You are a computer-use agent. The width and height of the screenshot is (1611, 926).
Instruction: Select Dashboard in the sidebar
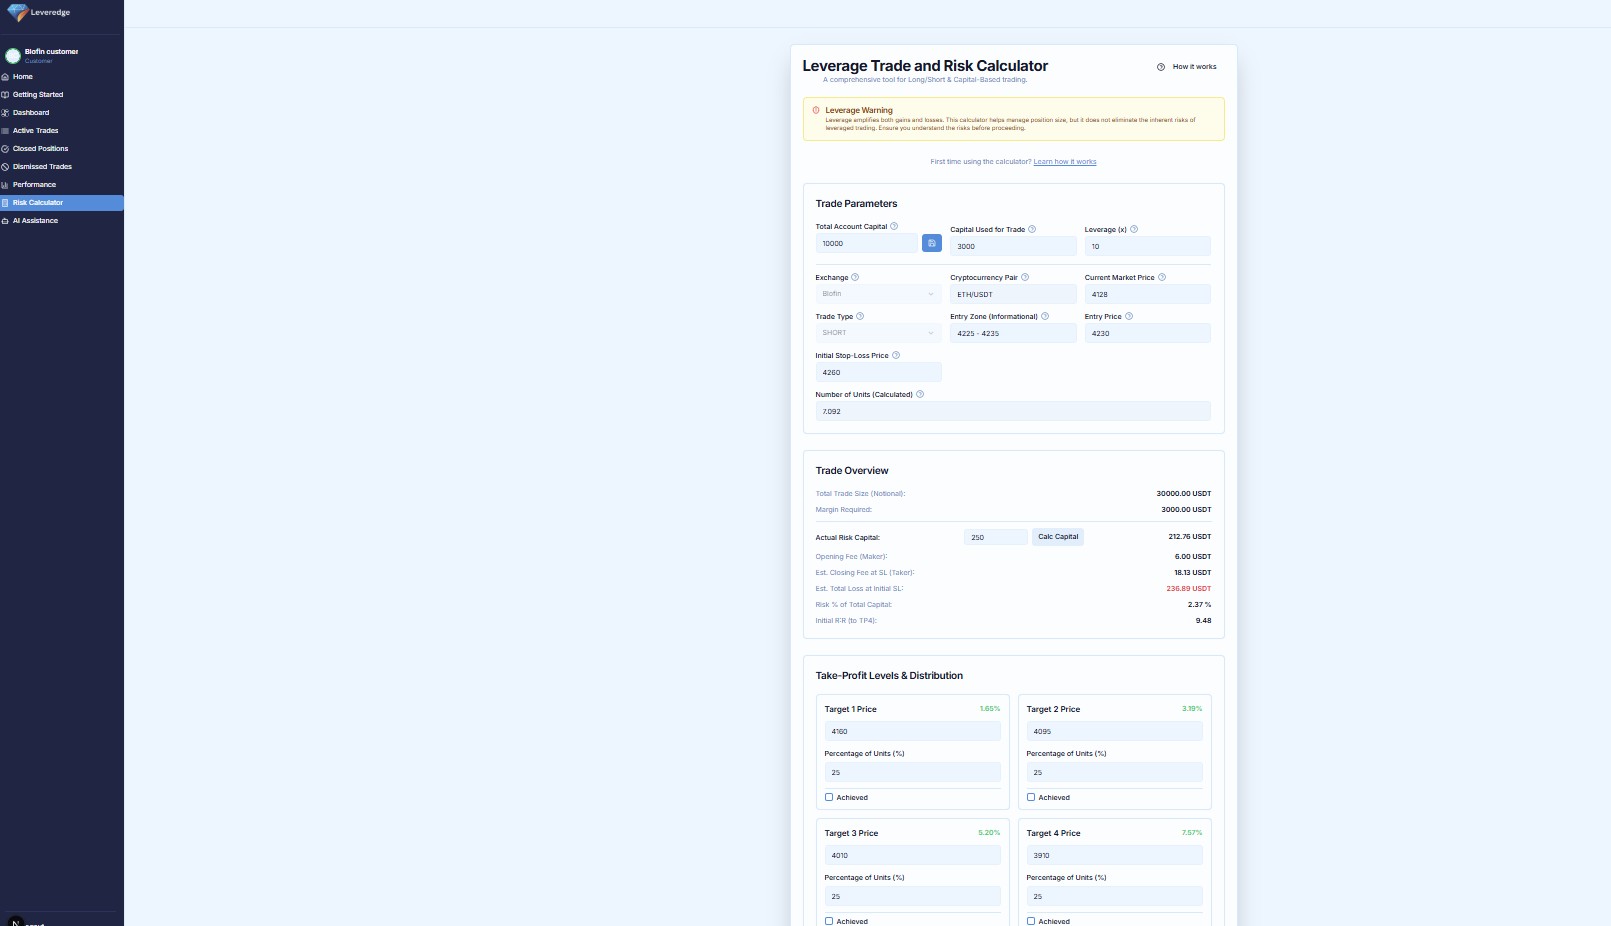(x=30, y=113)
